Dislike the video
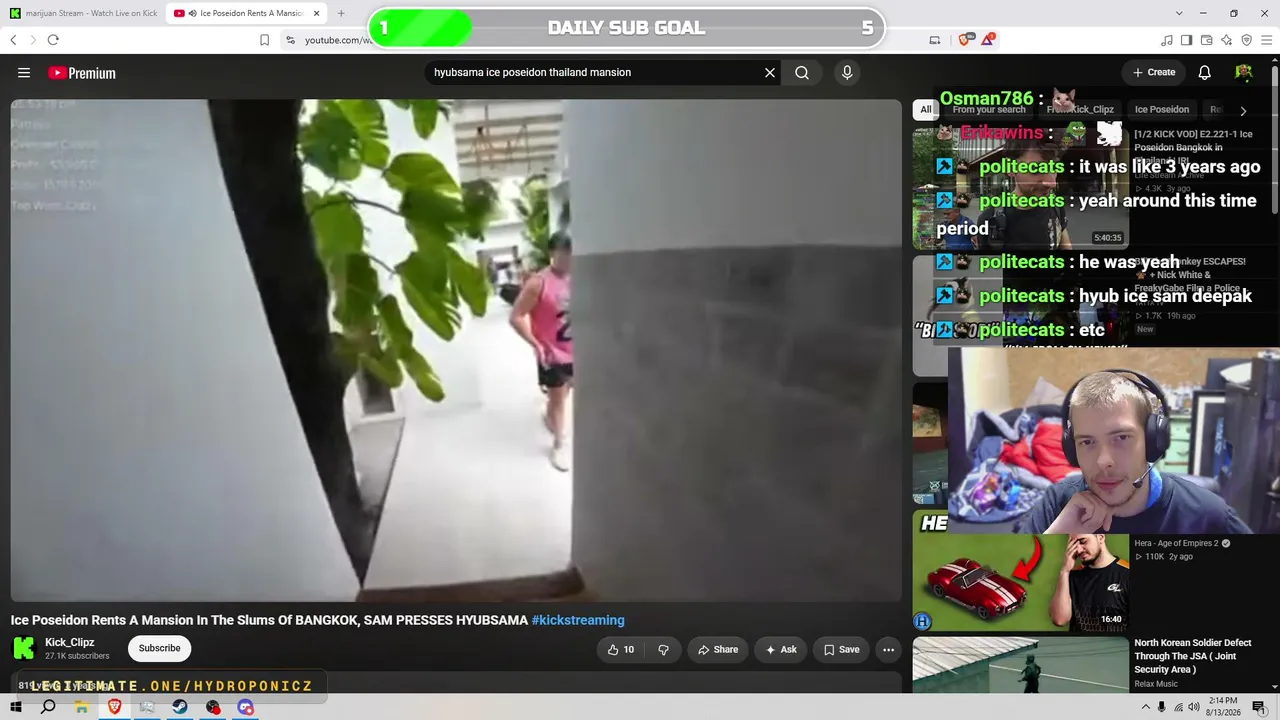The image size is (1280, 720). [663, 649]
